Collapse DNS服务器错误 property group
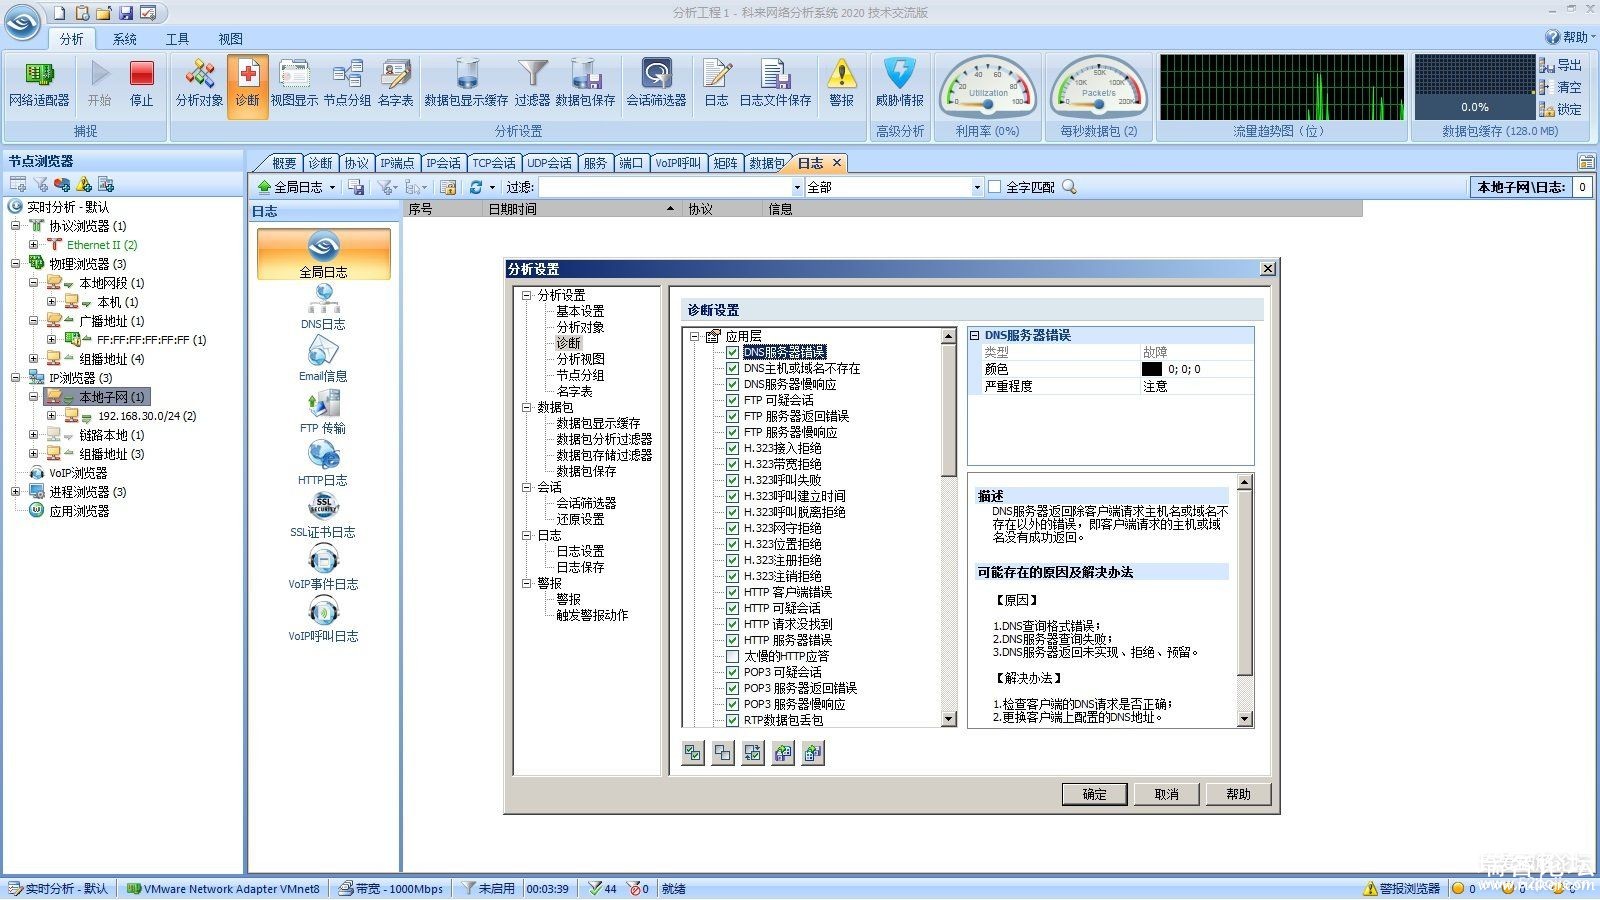Image resolution: width=1600 pixels, height=900 pixels. [x=974, y=336]
